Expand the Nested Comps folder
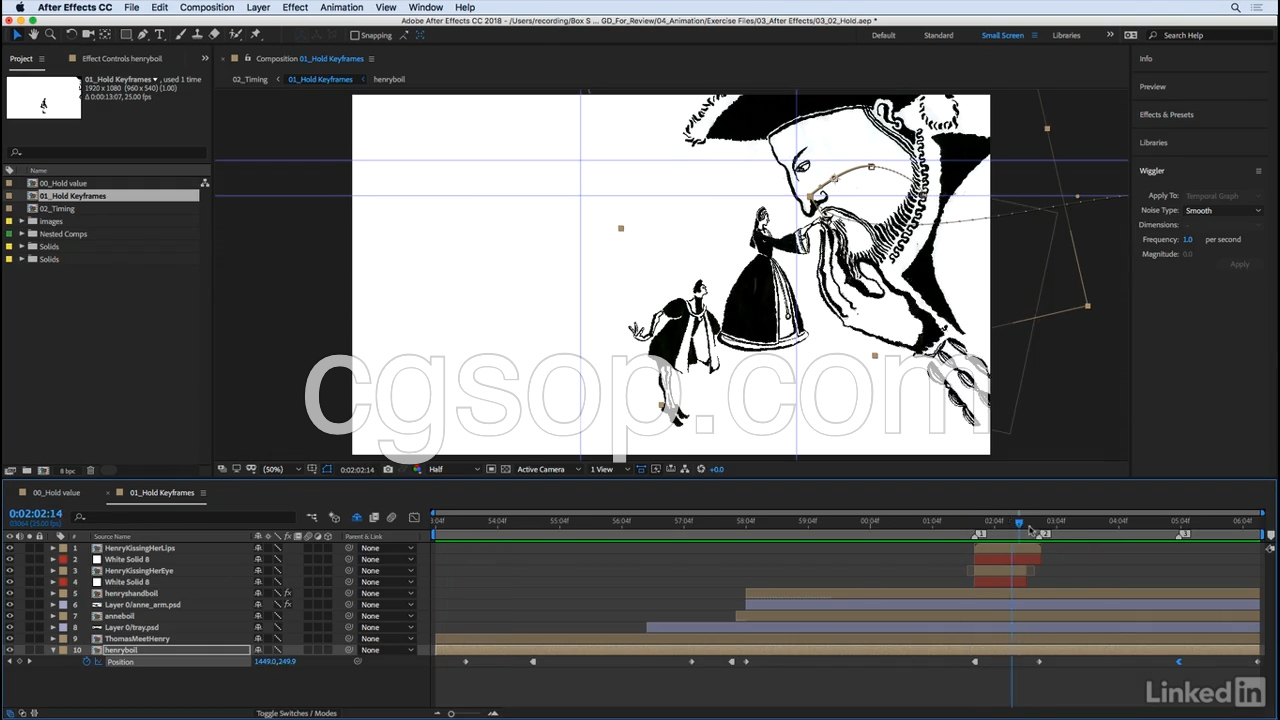 click(22, 234)
